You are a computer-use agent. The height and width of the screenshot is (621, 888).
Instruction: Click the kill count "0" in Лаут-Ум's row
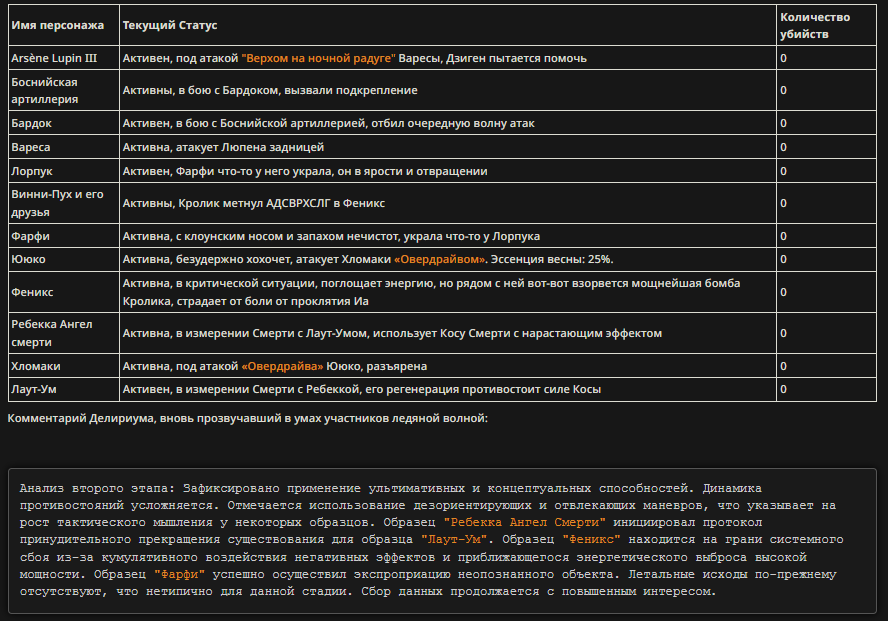[x=783, y=389]
